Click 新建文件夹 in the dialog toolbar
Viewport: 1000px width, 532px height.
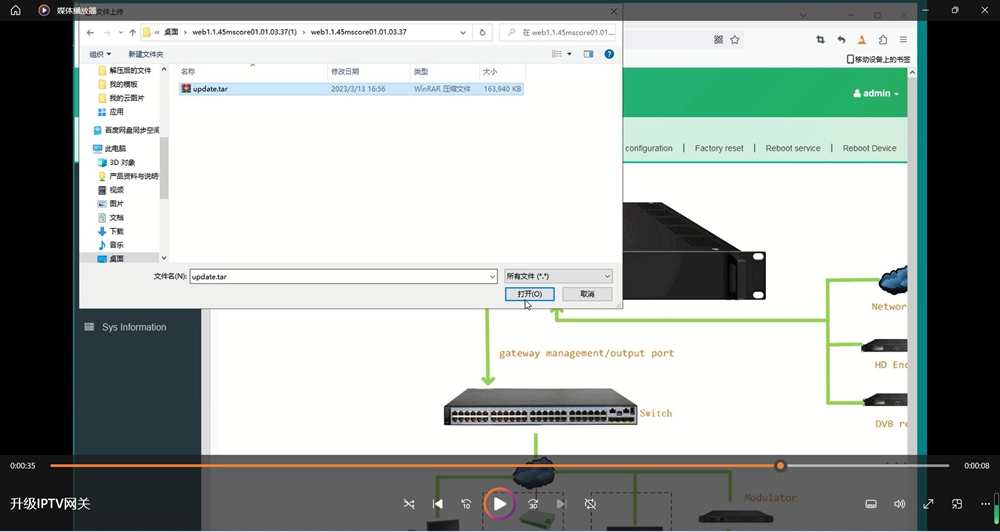[145, 54]
